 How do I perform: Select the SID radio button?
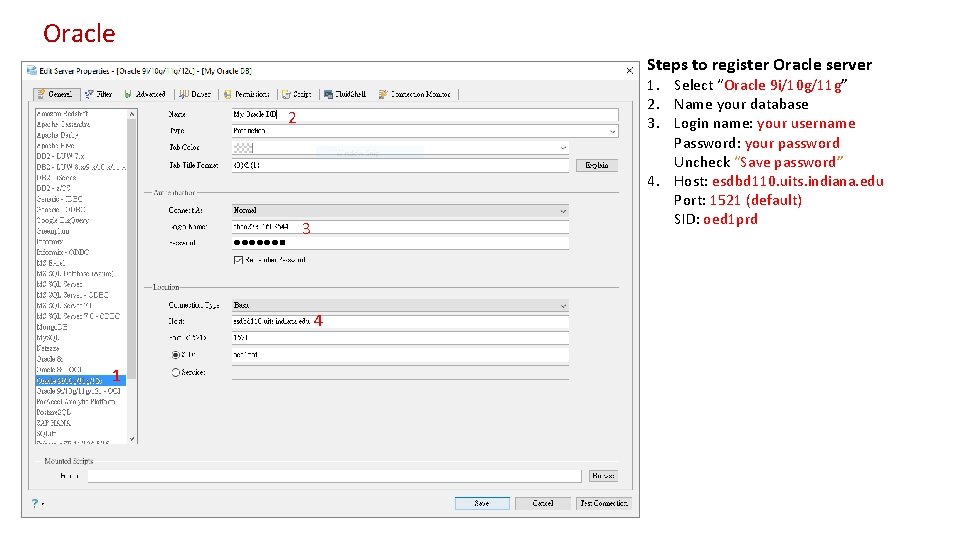pyautogui.click(x=176, y=355)
